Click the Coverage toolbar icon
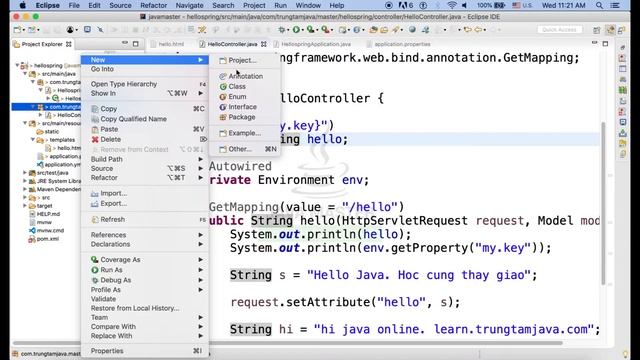Screen dimensions: 640x360 point(311,29)
